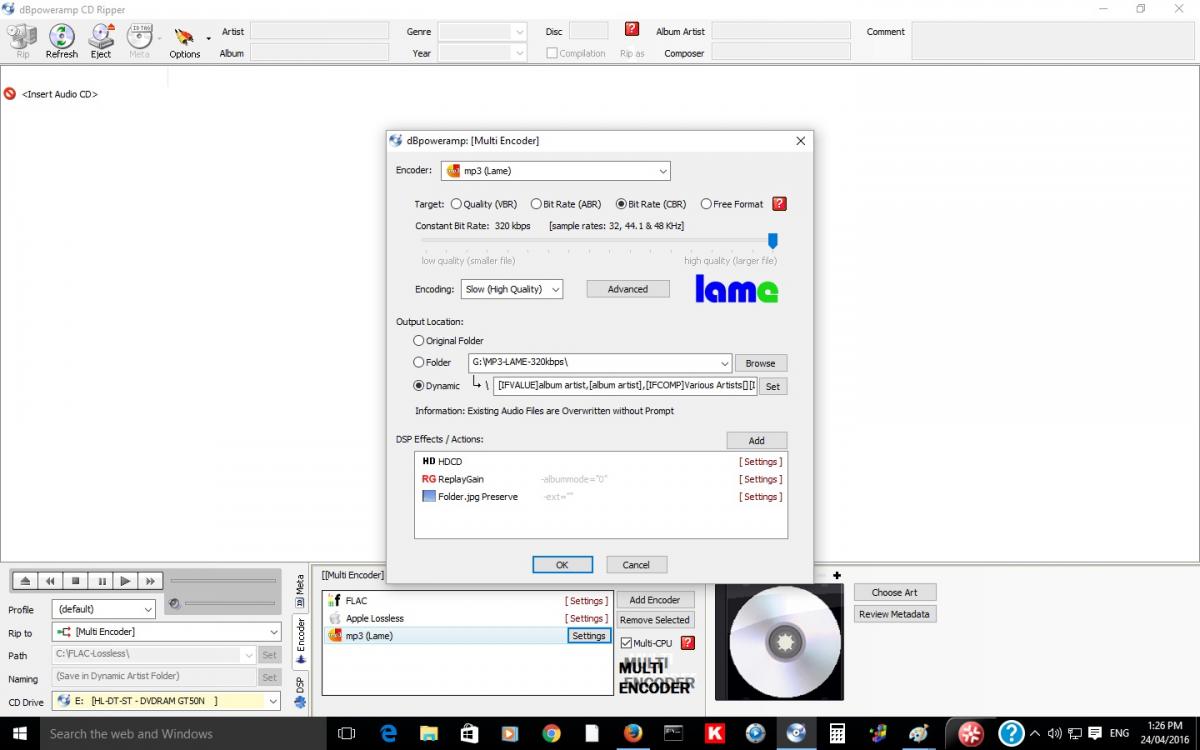
Task: Click the red help icon next to Multi-CPU
Action: coord(687,643)
